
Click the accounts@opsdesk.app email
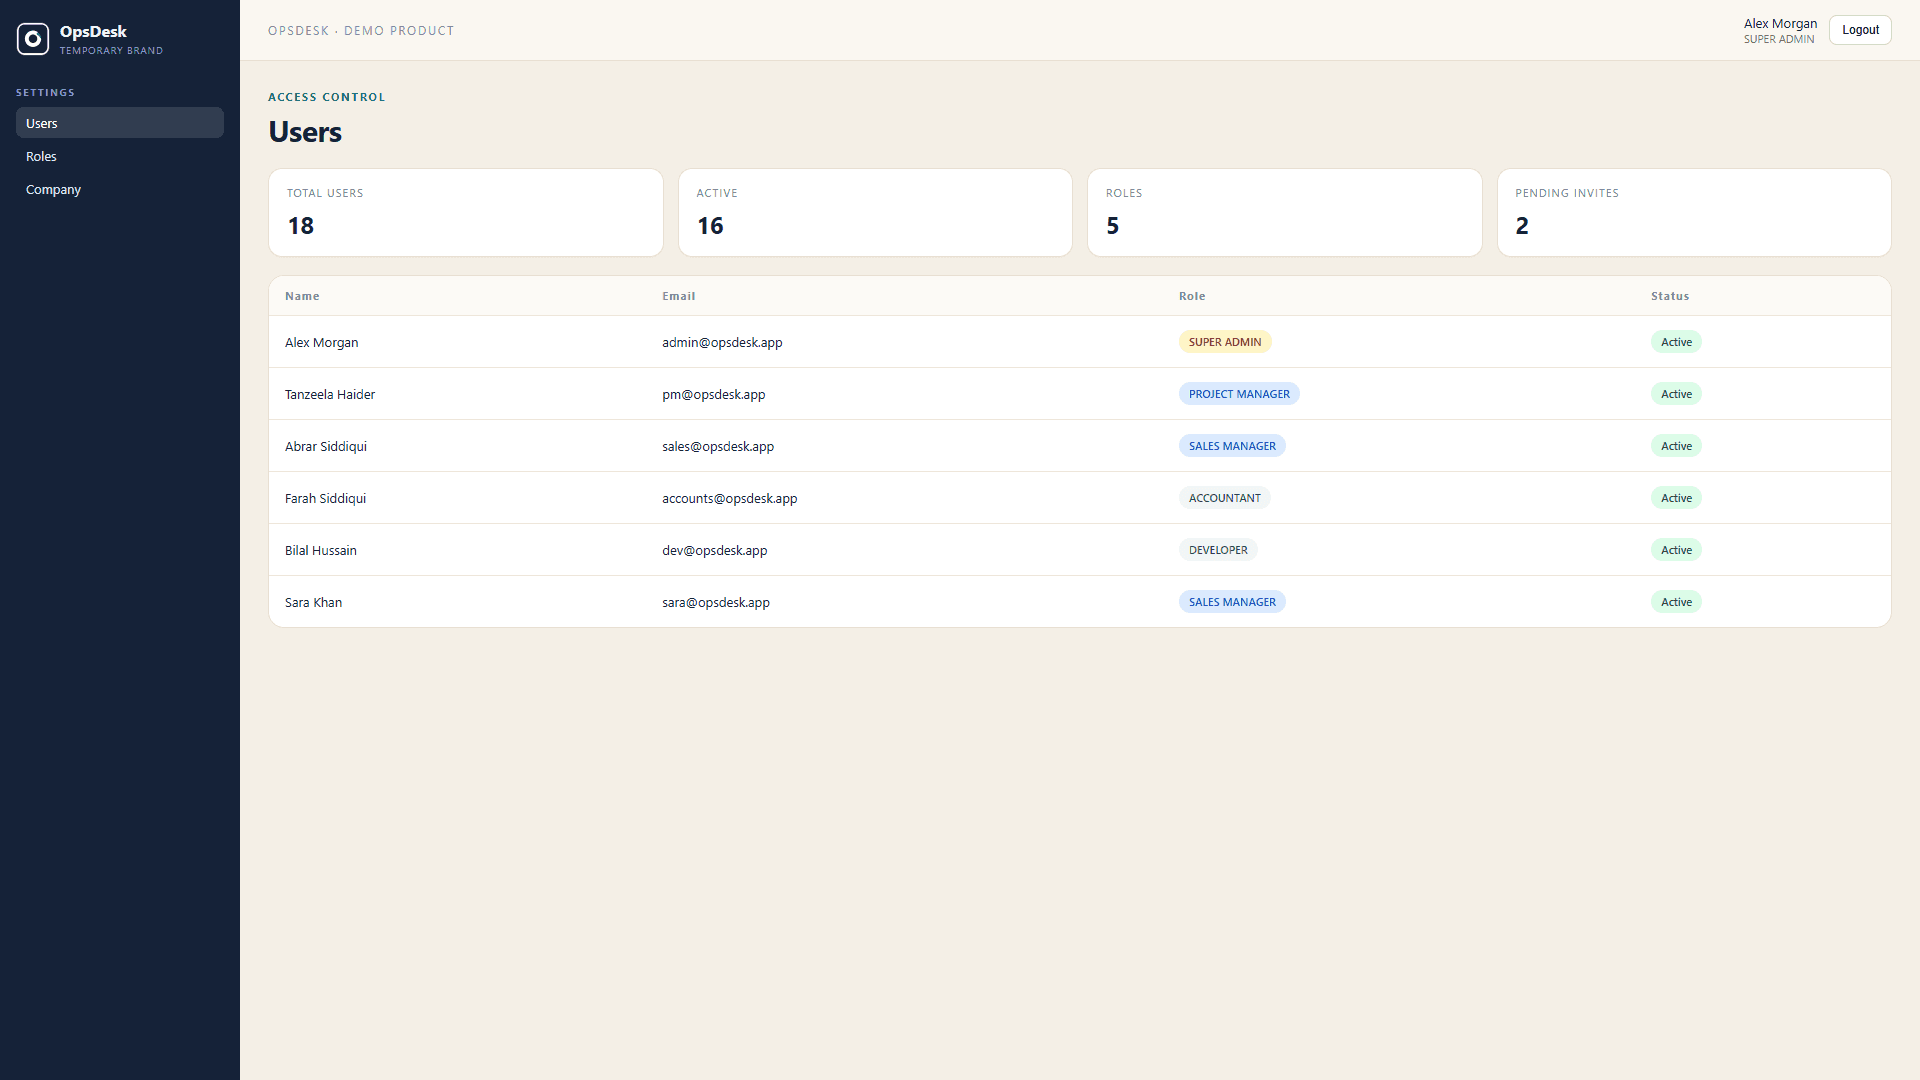pyautogui.click(x=729, y=498)
